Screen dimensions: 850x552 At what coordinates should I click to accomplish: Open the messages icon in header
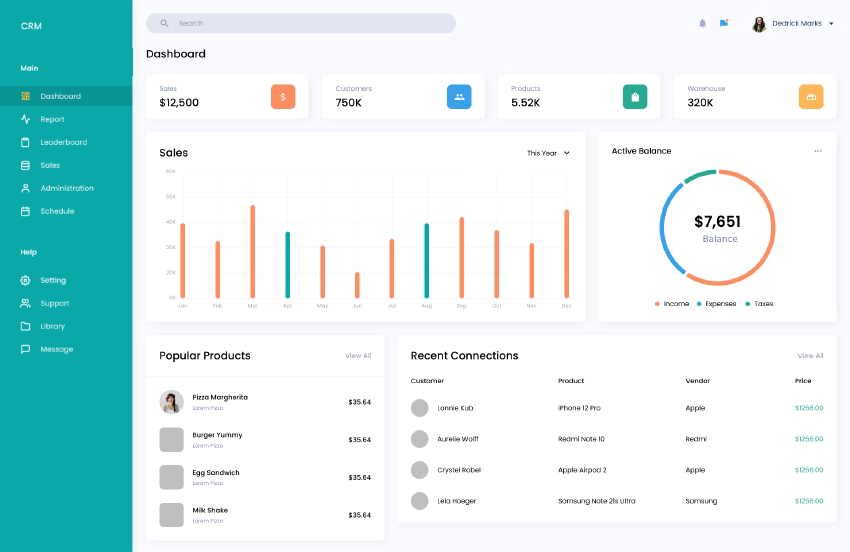tap(724, 23)
